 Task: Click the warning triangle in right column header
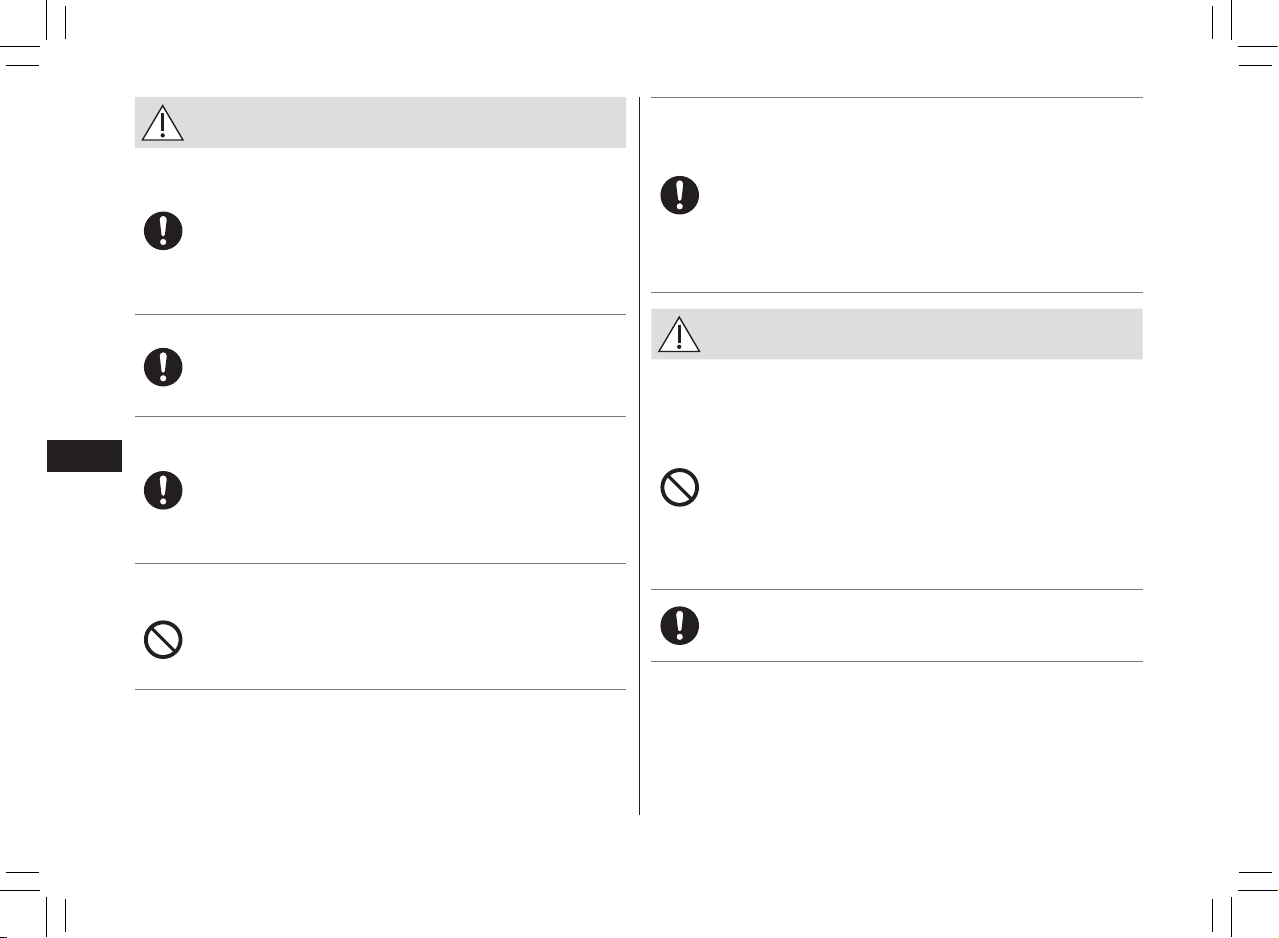(679, 334)
